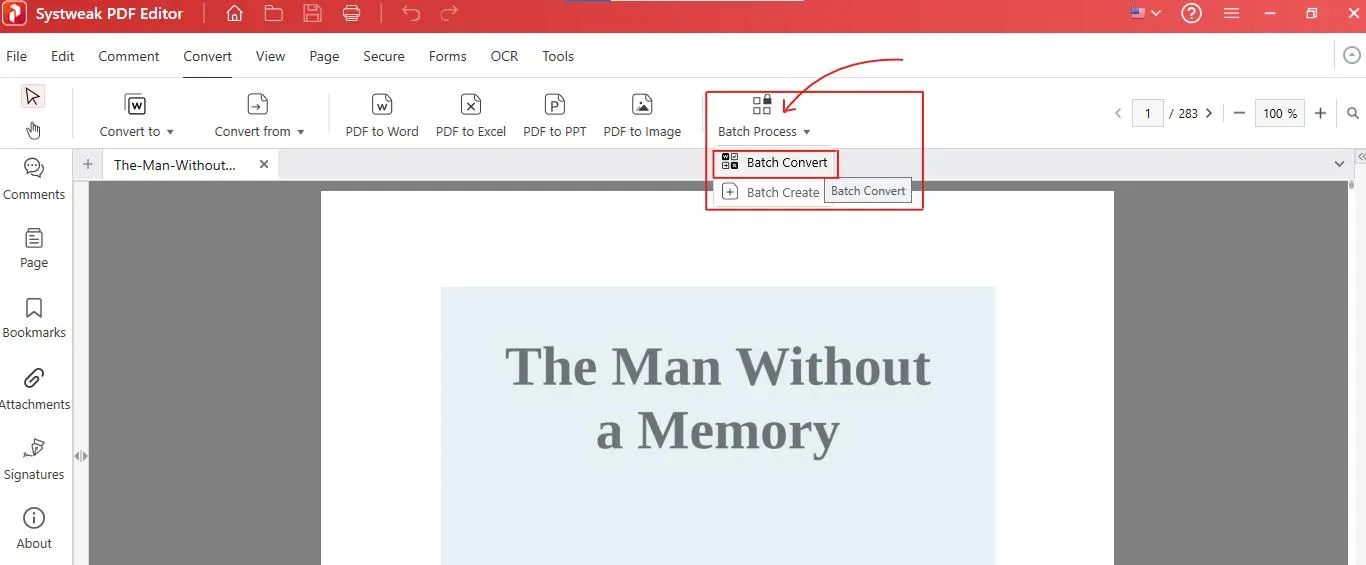Open the Attachments sidebar panel
This screenshot has height=565, width=1366.
(34, 388)
